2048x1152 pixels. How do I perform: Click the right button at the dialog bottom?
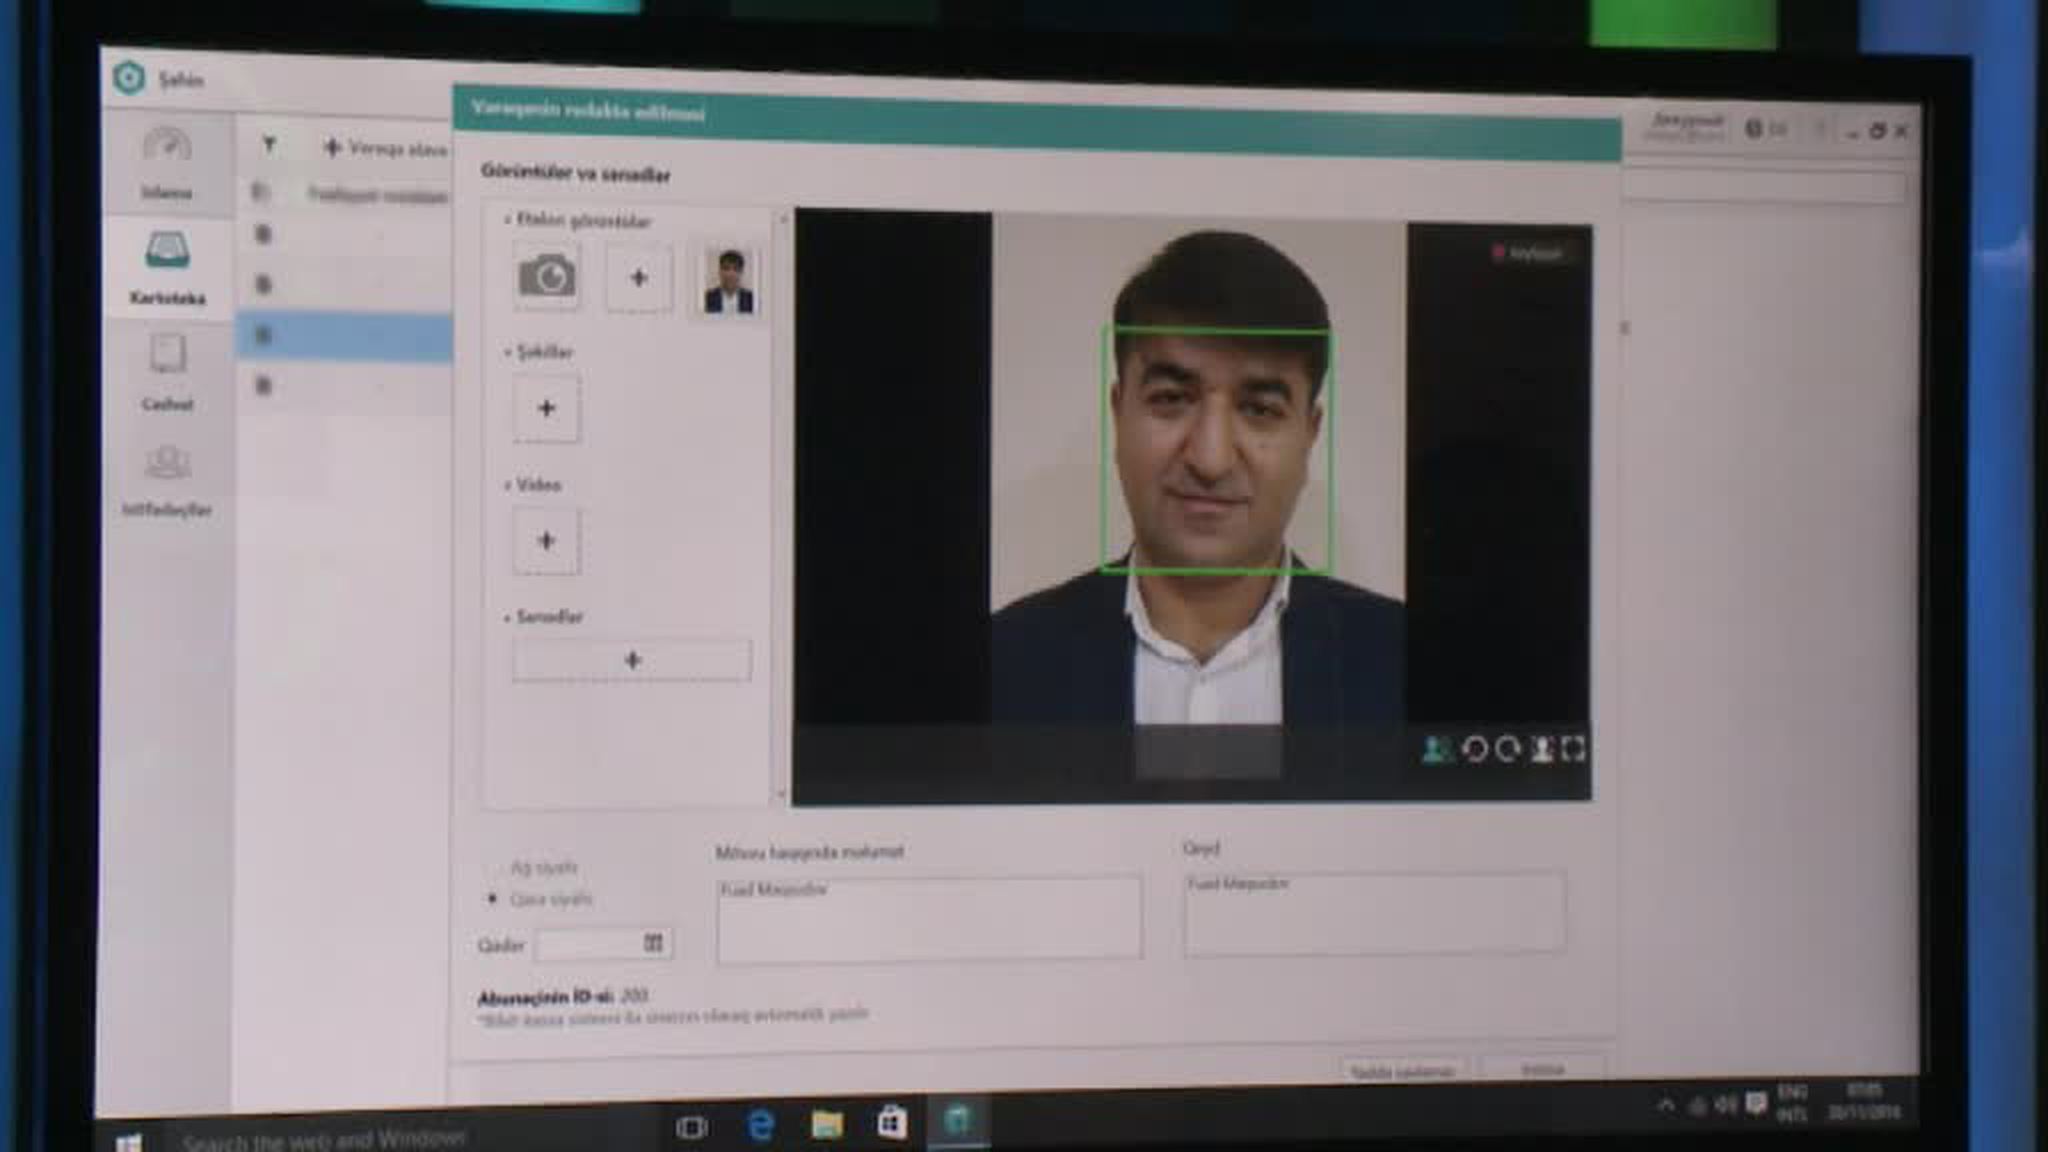click(1542, 1069)
